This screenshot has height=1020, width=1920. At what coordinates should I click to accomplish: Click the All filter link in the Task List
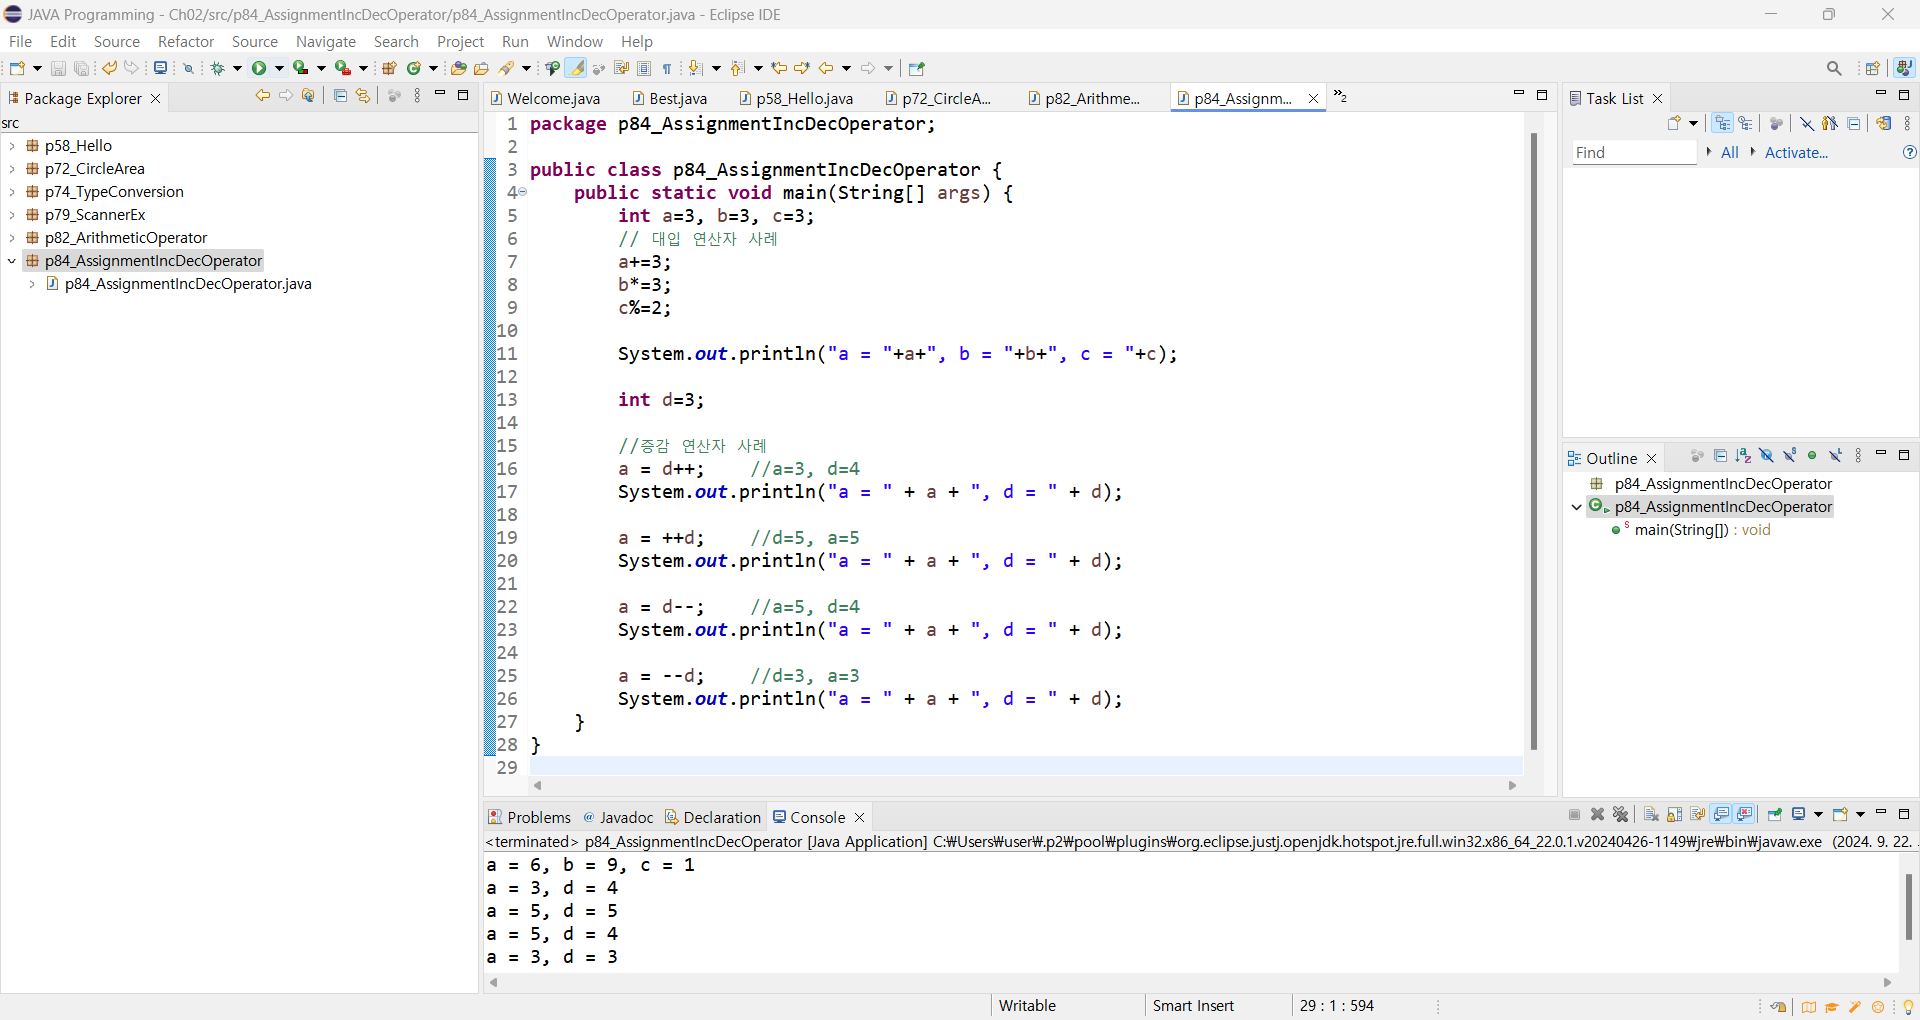(1729, 152)
